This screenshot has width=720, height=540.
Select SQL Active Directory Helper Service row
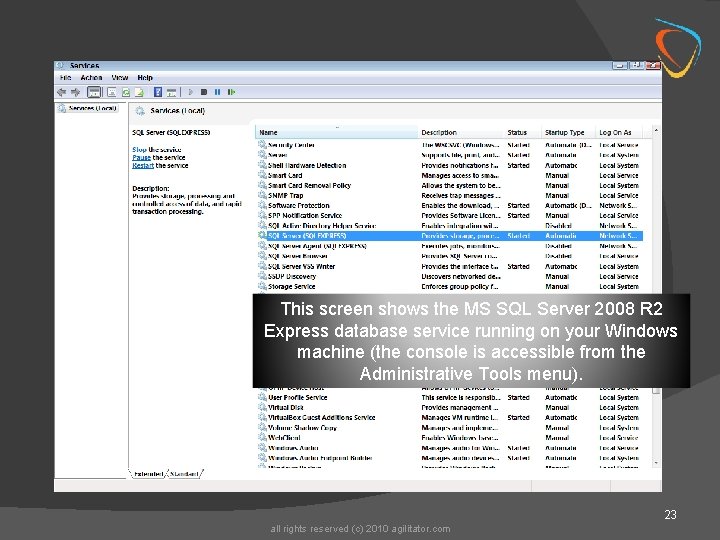(449, 226)
